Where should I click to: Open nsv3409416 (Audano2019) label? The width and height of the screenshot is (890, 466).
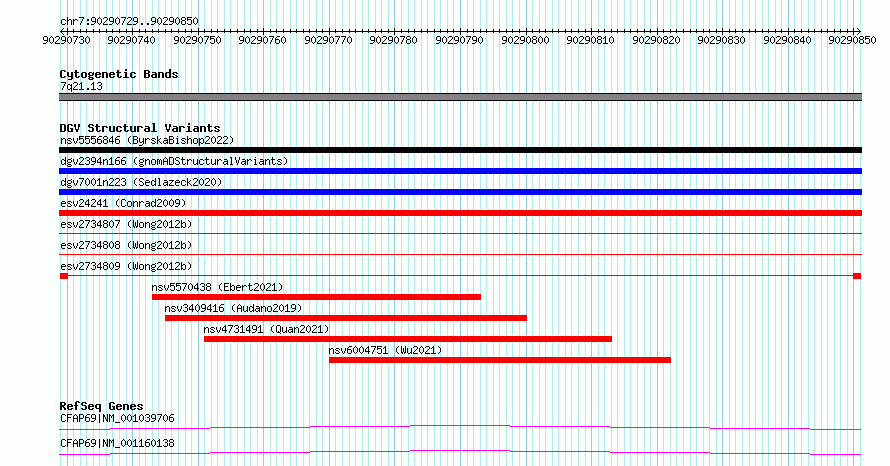point(233,308)
